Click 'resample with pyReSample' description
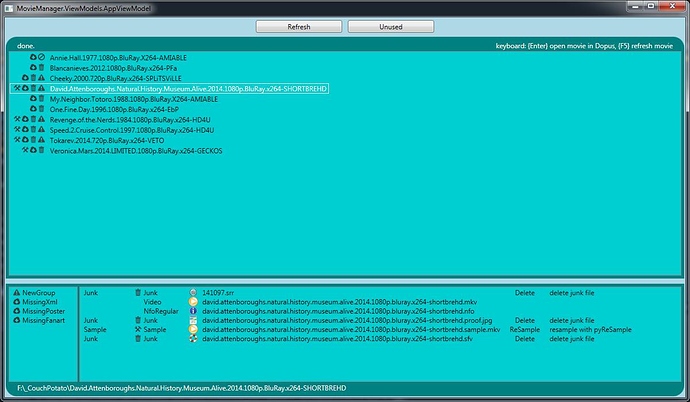 coord(590,329)
